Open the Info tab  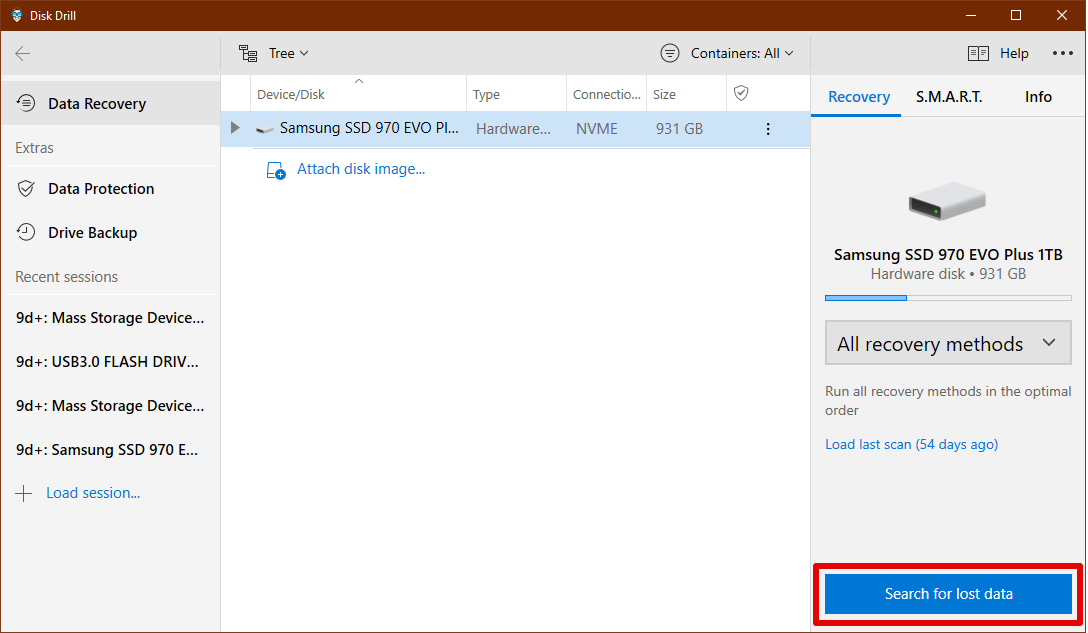(x=1038, y=97)
